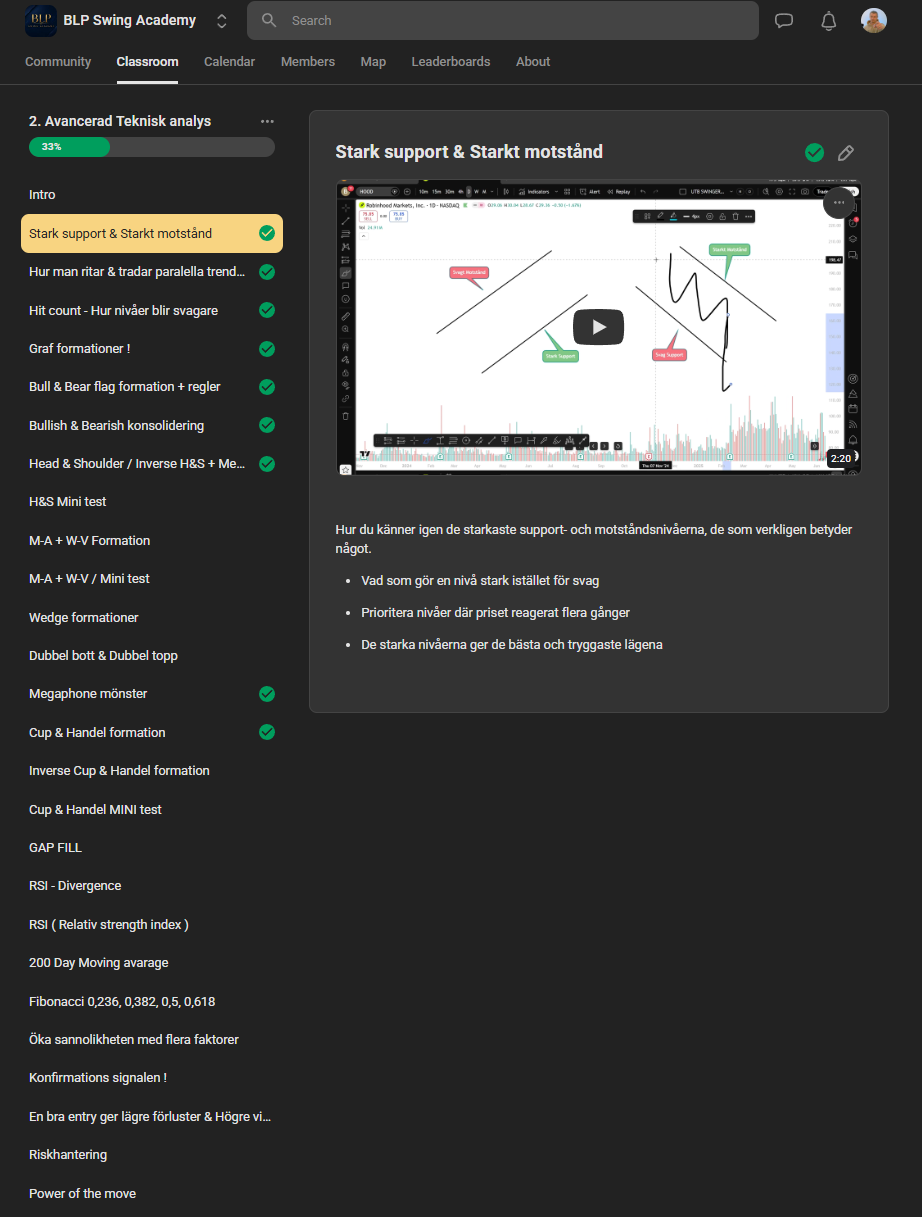Open the M-A + W-V Formation lesson

152,540
